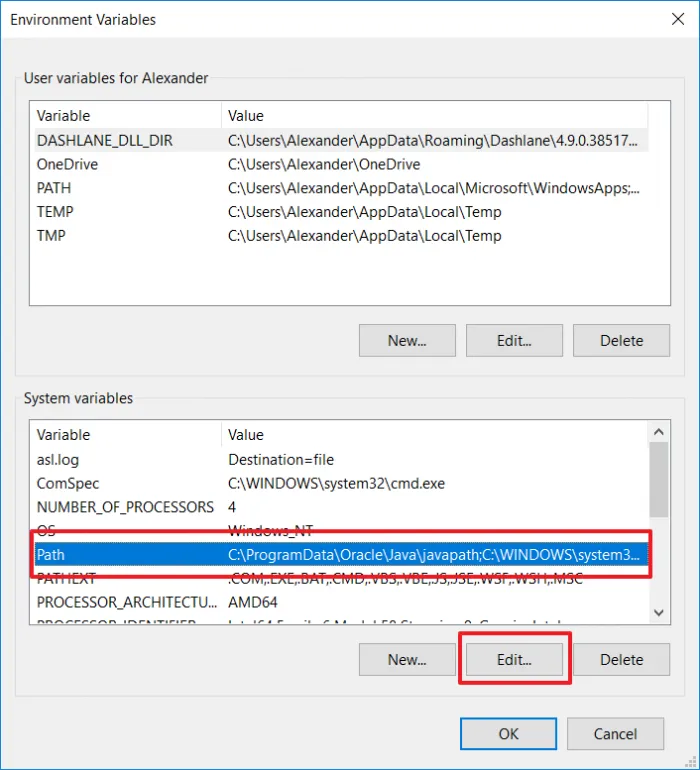Select the asl.log system variable

click(x=341, y=460)
